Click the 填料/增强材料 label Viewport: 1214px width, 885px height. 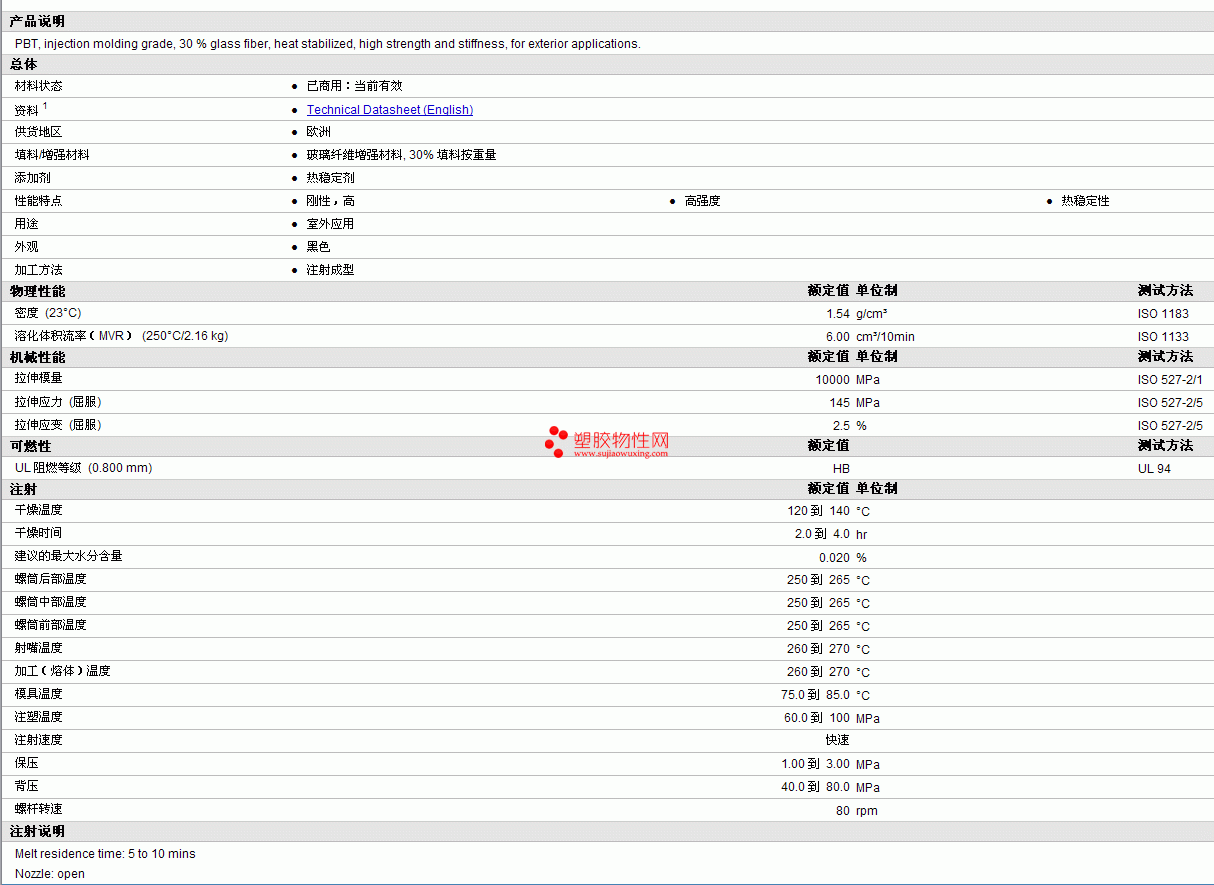click(x=52, y=156)
